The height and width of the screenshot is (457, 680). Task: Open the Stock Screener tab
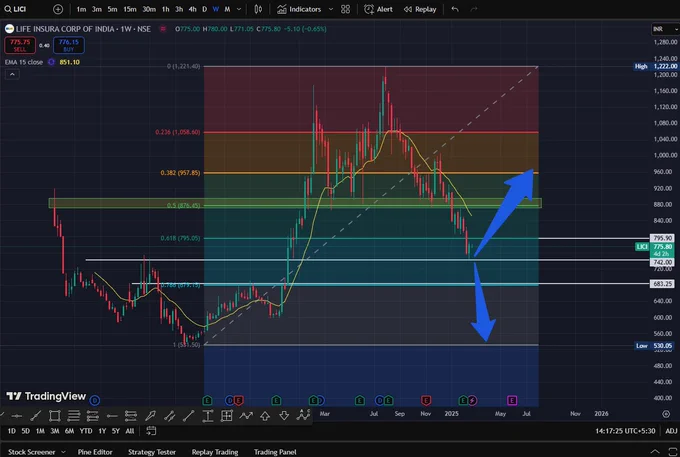(32, 452)
